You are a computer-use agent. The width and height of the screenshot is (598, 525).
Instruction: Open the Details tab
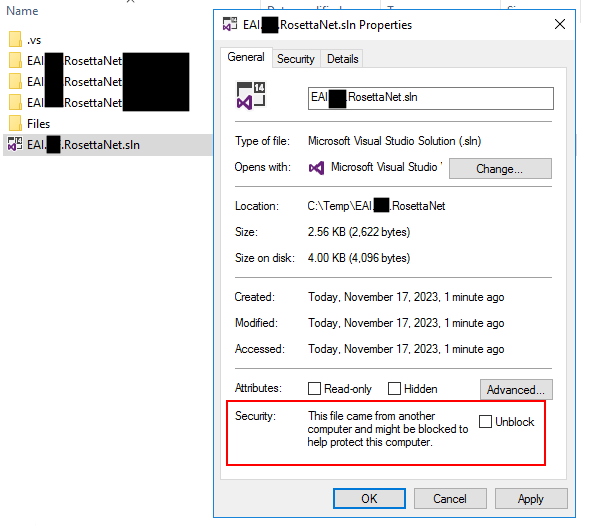(342, 59)
